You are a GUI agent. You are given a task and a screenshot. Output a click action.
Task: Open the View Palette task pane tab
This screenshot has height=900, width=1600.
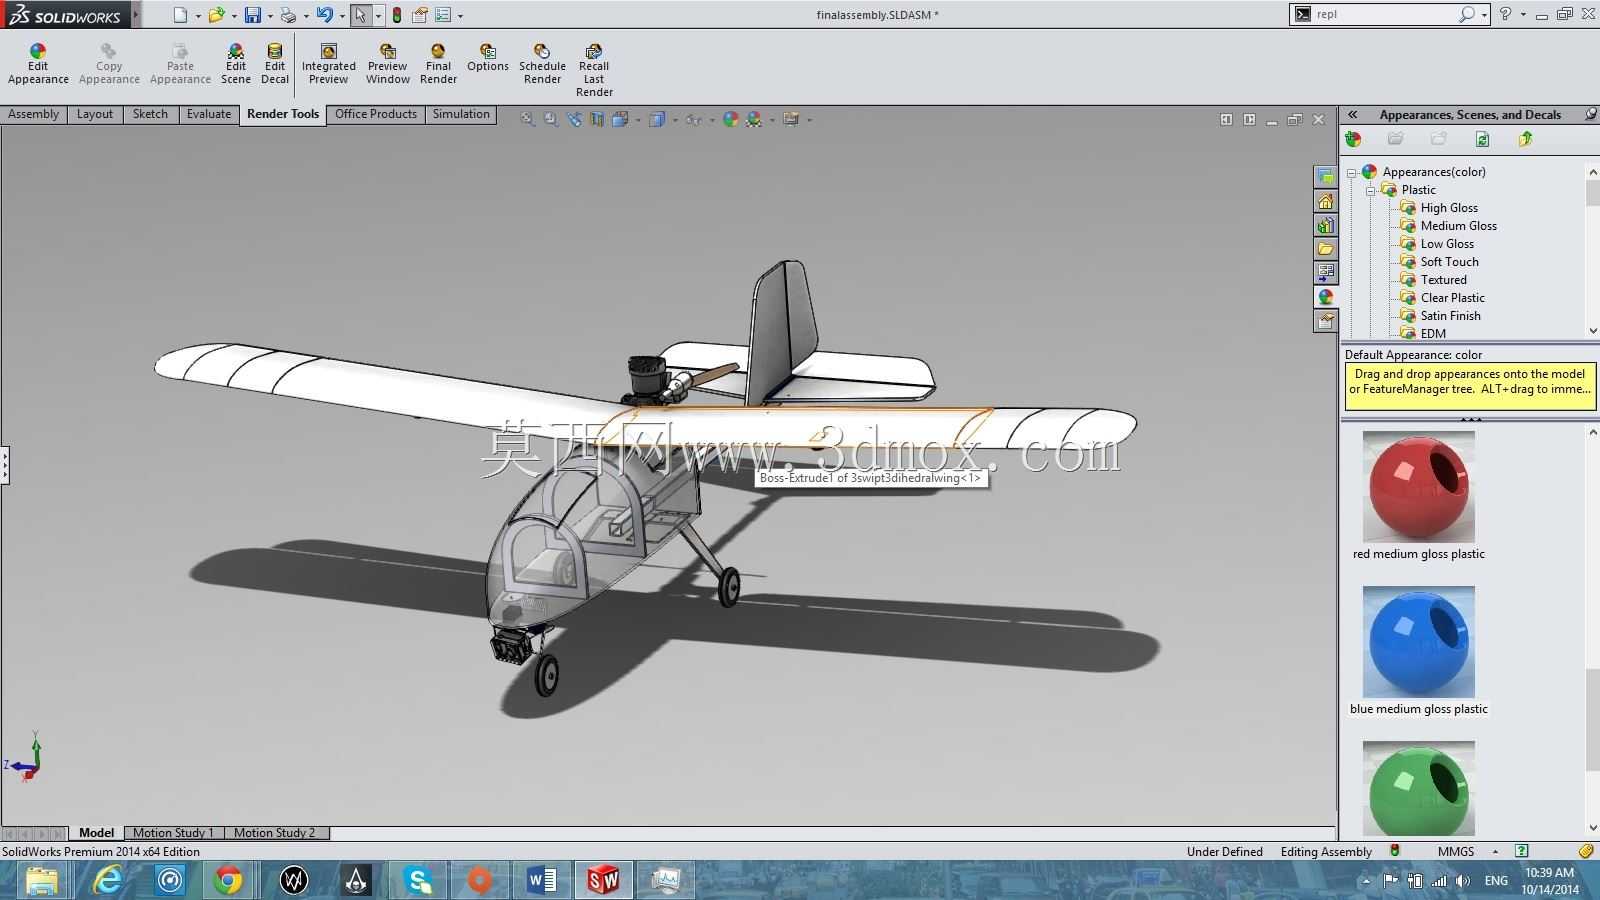1325,273
